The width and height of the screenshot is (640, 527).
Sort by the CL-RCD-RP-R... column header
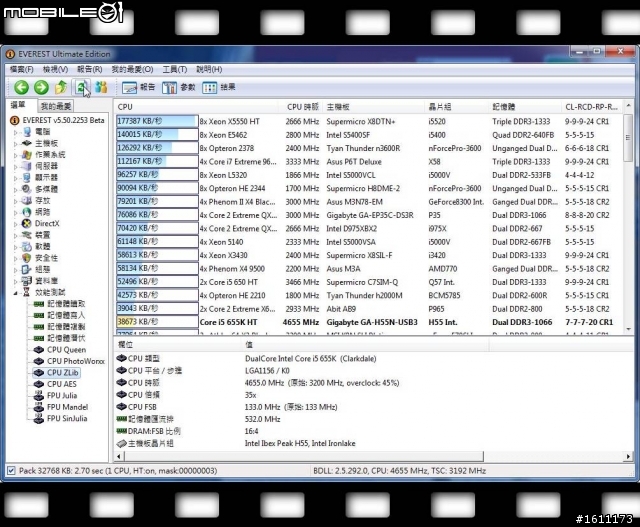tap(592, 107)
